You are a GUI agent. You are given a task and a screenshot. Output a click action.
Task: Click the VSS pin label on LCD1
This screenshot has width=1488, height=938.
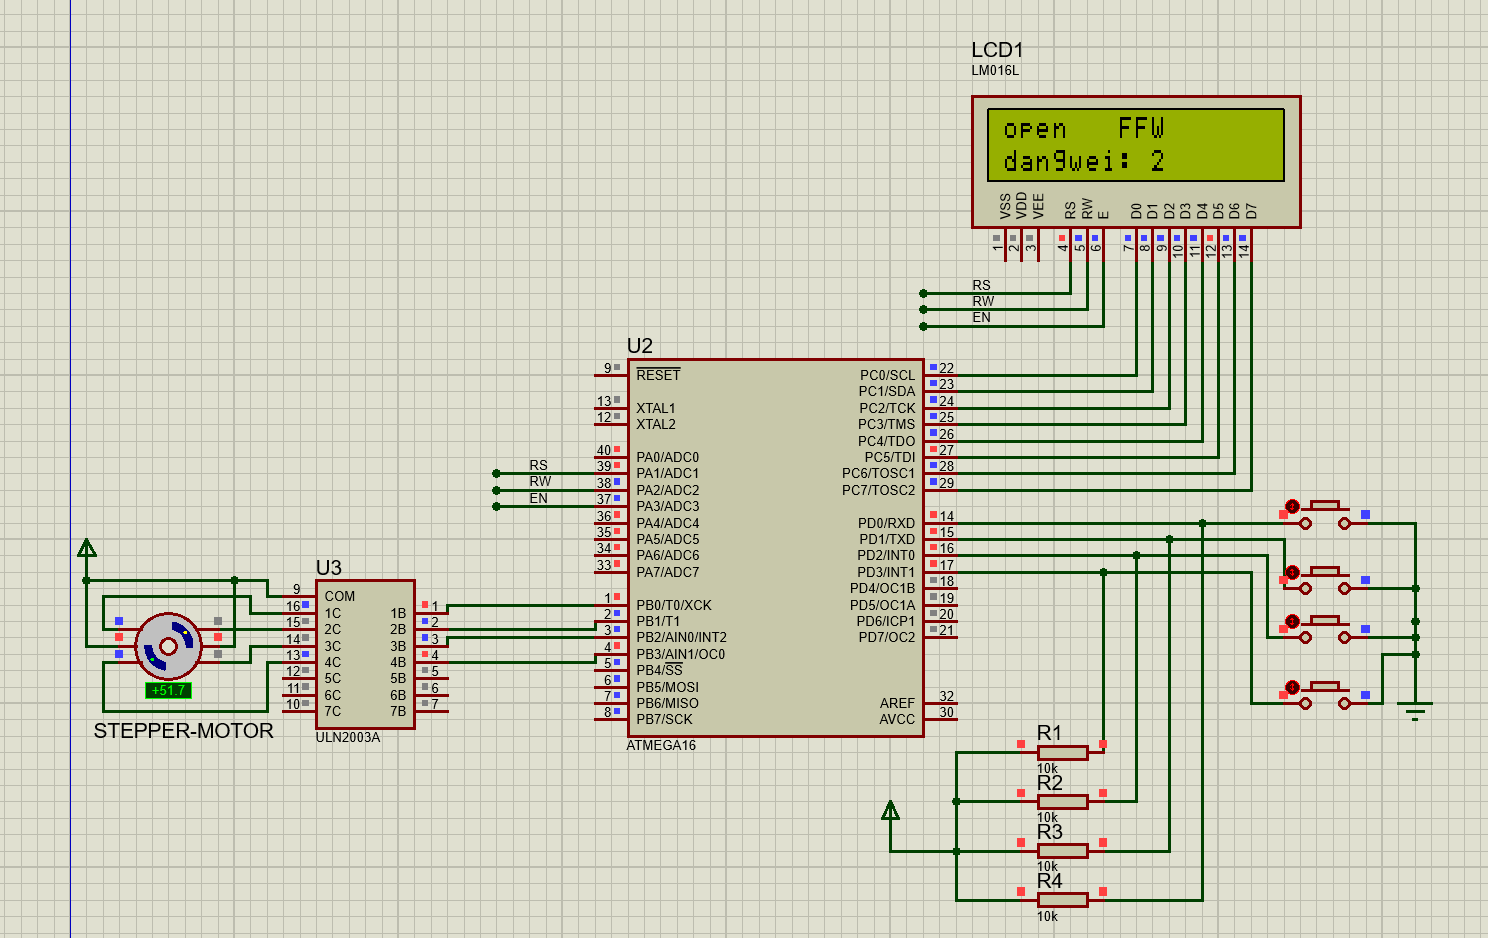[x=1004, y=206]
